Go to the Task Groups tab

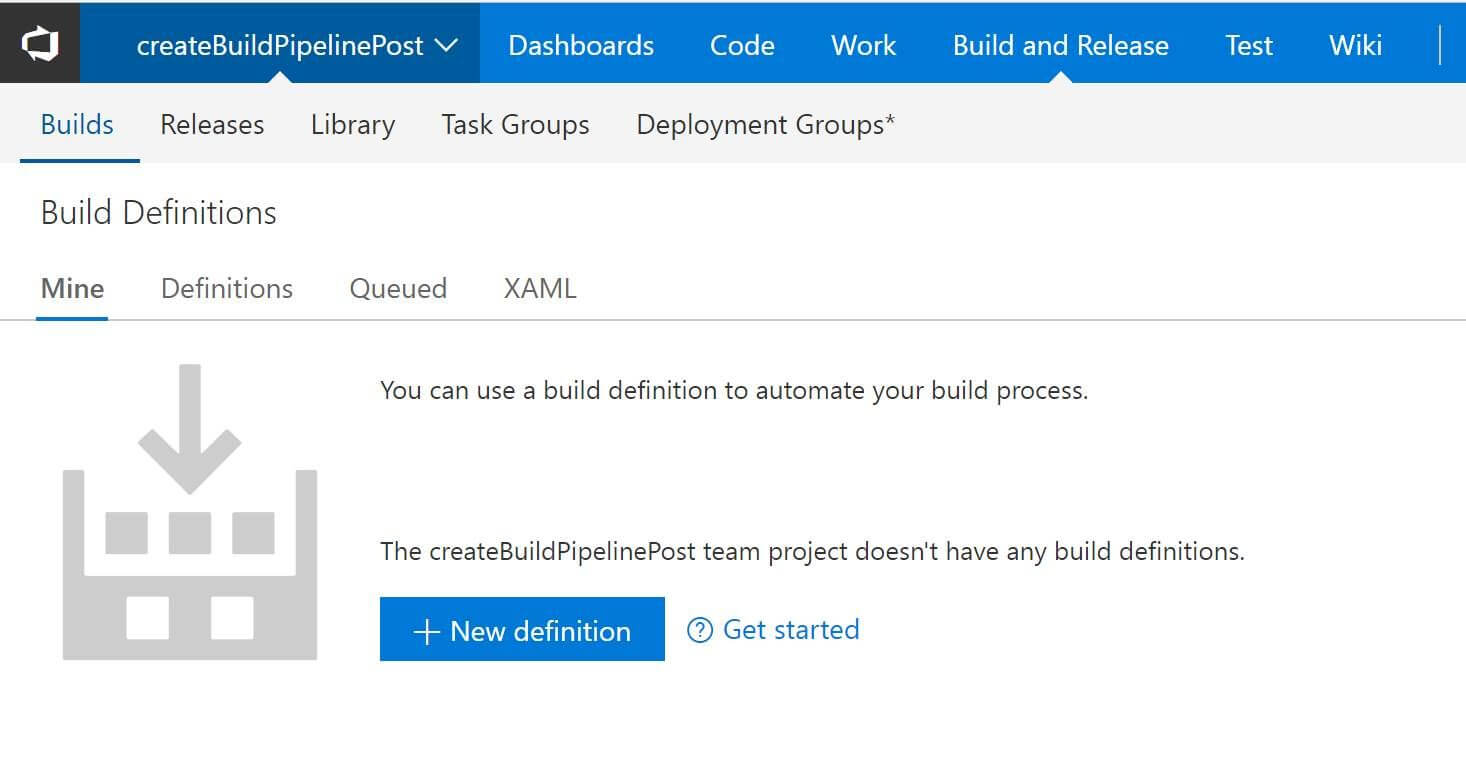point(515,125)
